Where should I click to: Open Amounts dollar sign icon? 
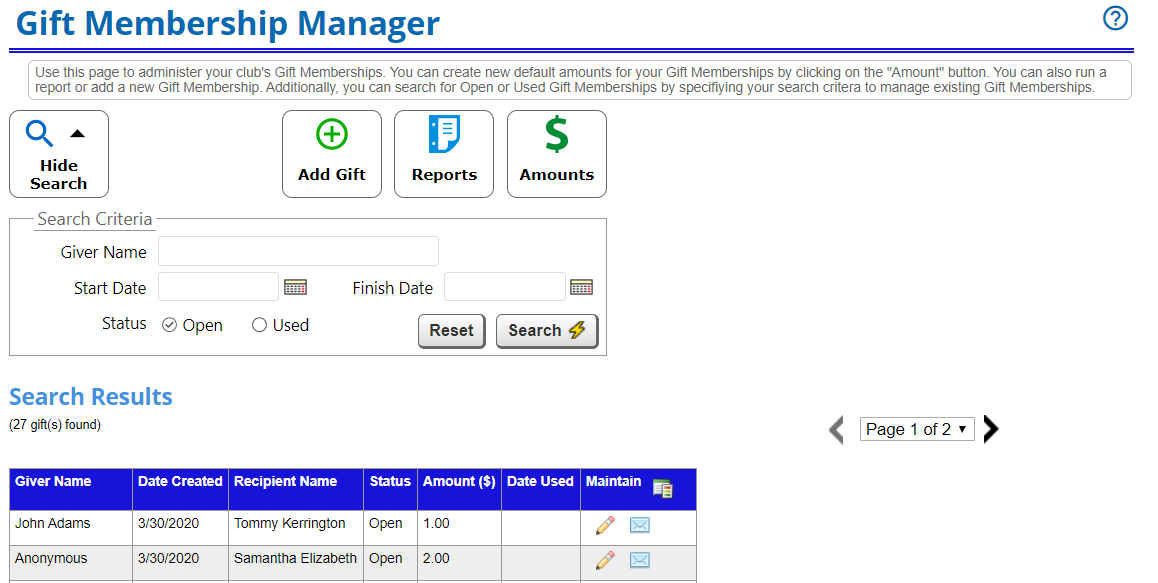click(x=556, y=135)
